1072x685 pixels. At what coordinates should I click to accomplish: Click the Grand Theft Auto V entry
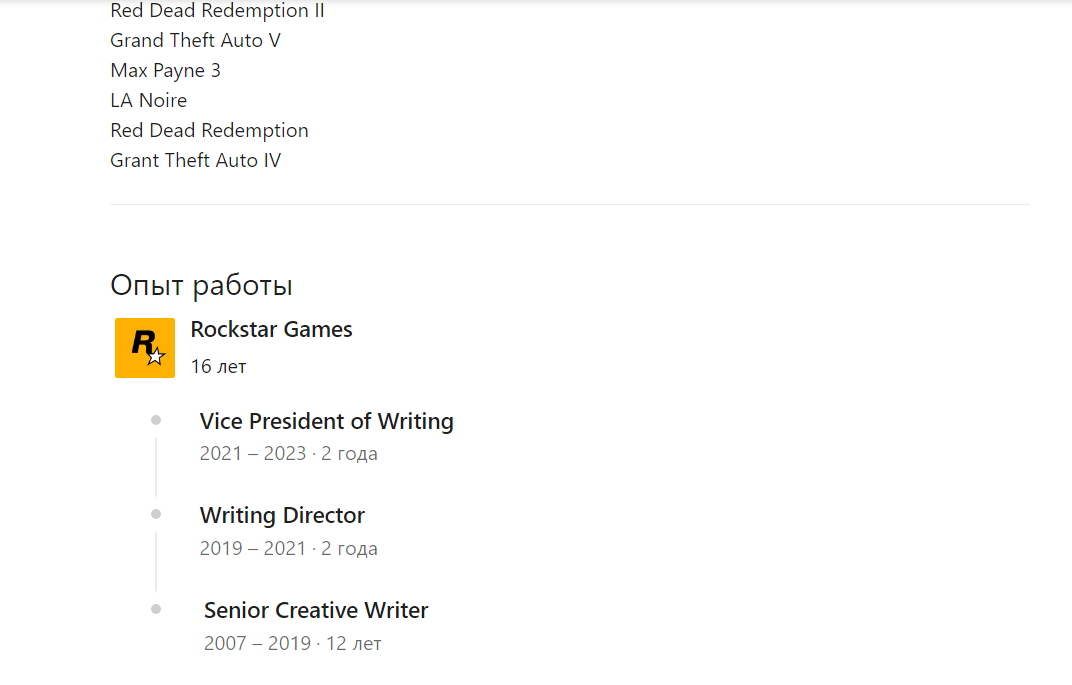point(196,40)
